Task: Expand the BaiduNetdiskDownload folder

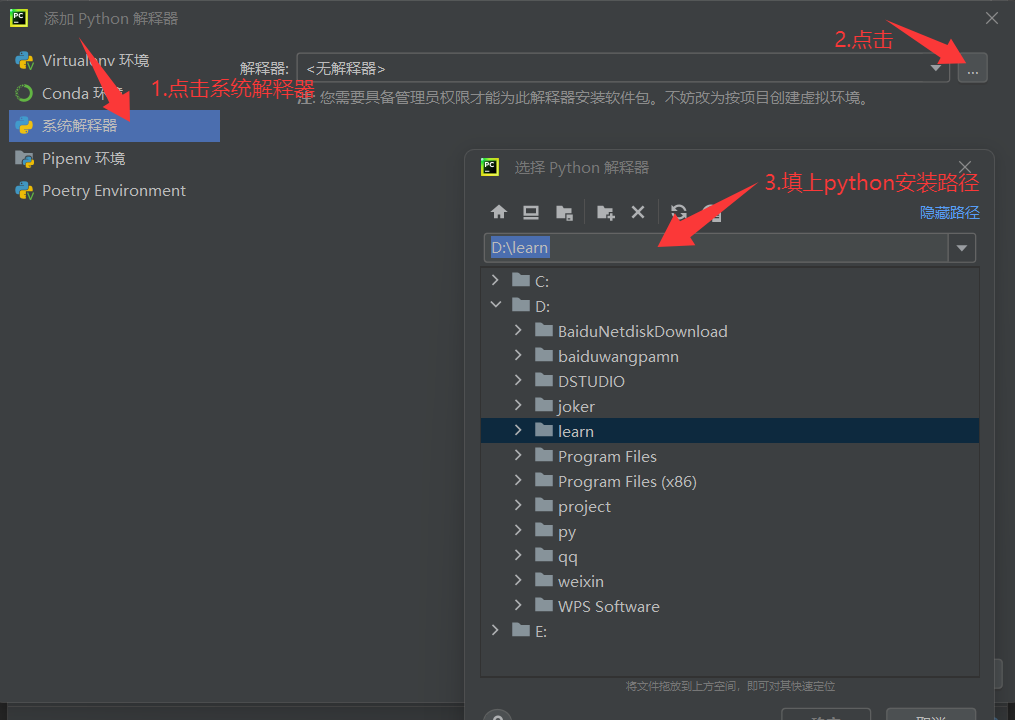Action: coord(518,330)
